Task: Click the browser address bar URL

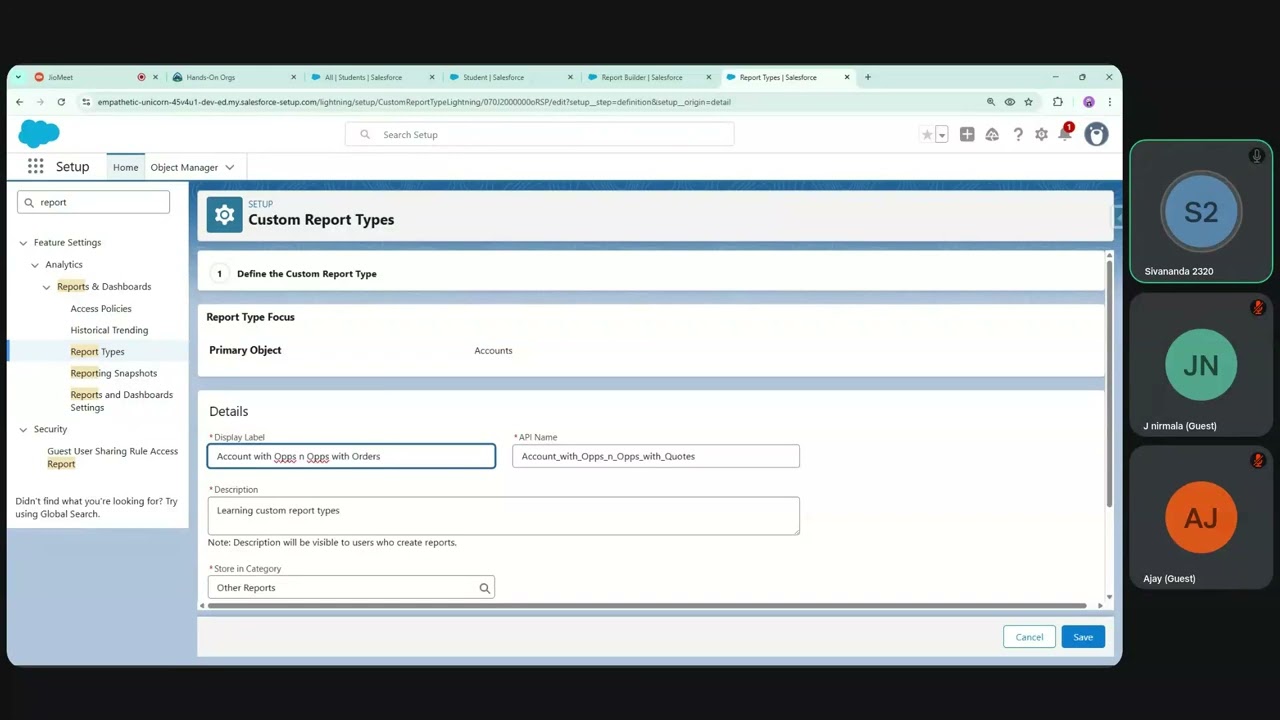Action: point(414,102)
